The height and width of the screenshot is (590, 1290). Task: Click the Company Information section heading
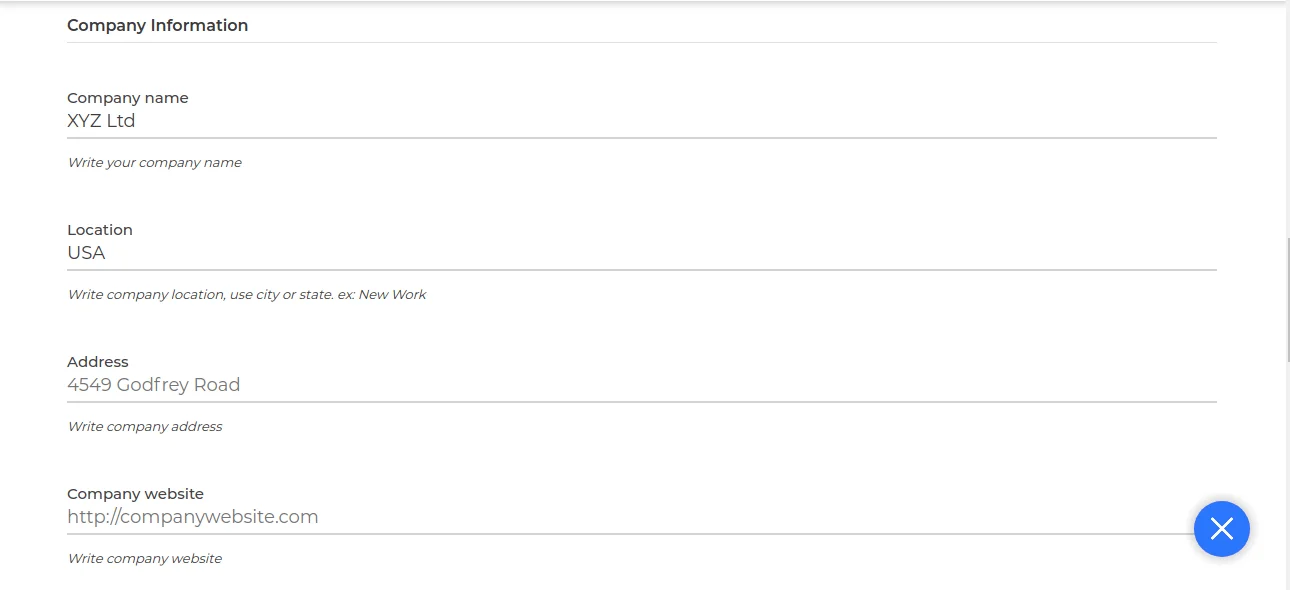tap(157, 25)
